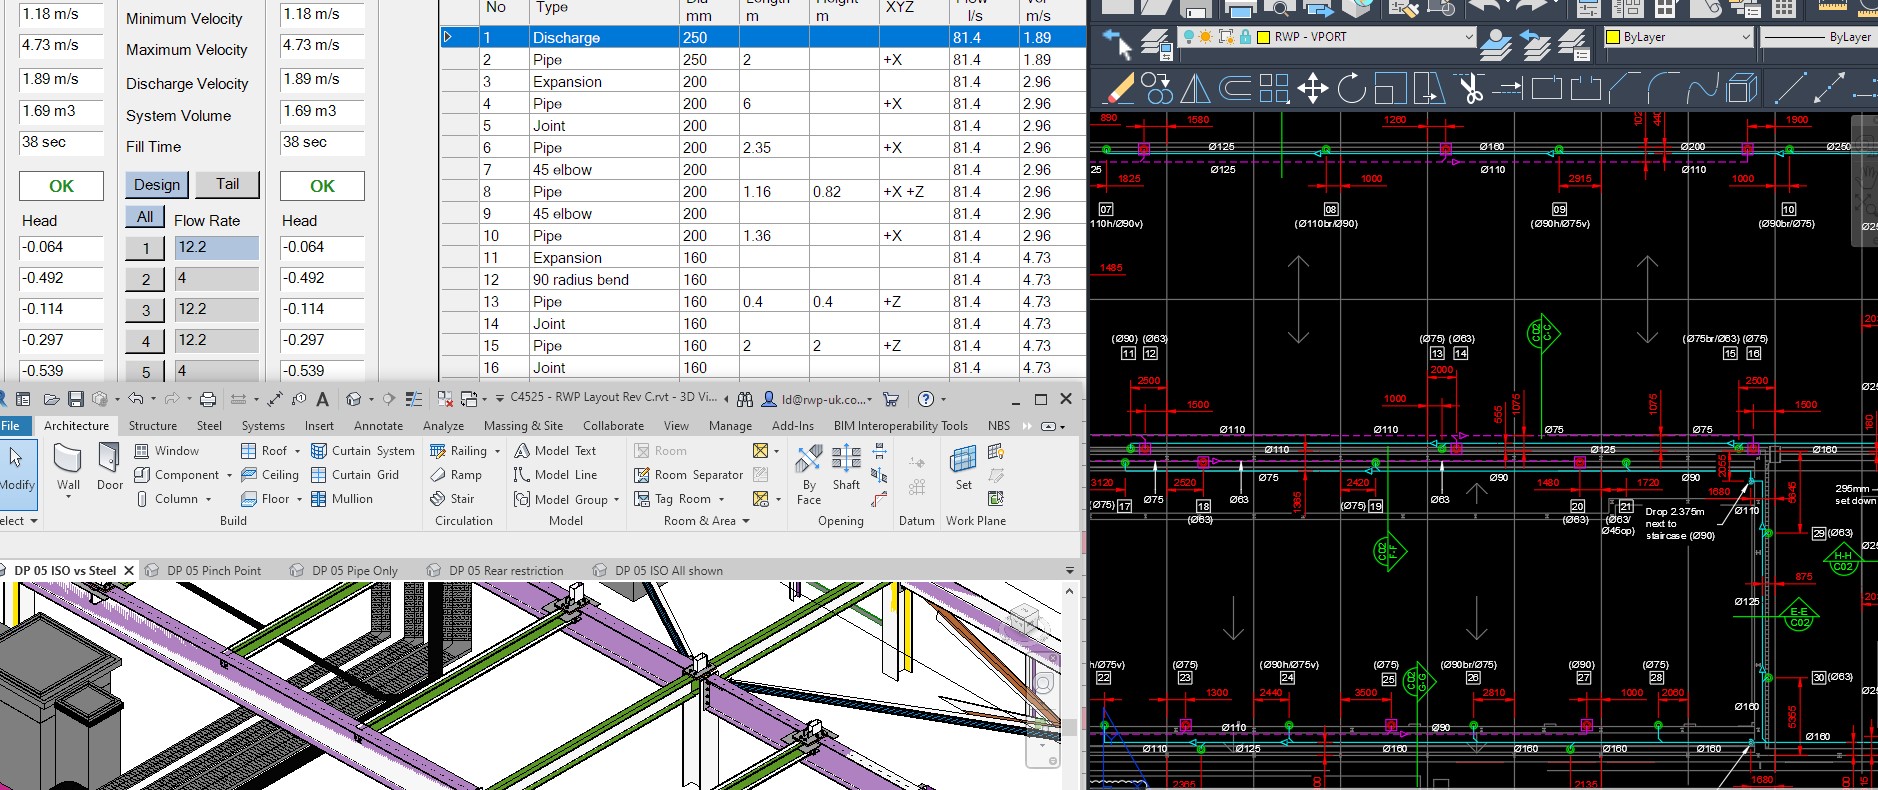
Task: Select the AutoCAD Chamfer tool
Action: coord(1625,88)
